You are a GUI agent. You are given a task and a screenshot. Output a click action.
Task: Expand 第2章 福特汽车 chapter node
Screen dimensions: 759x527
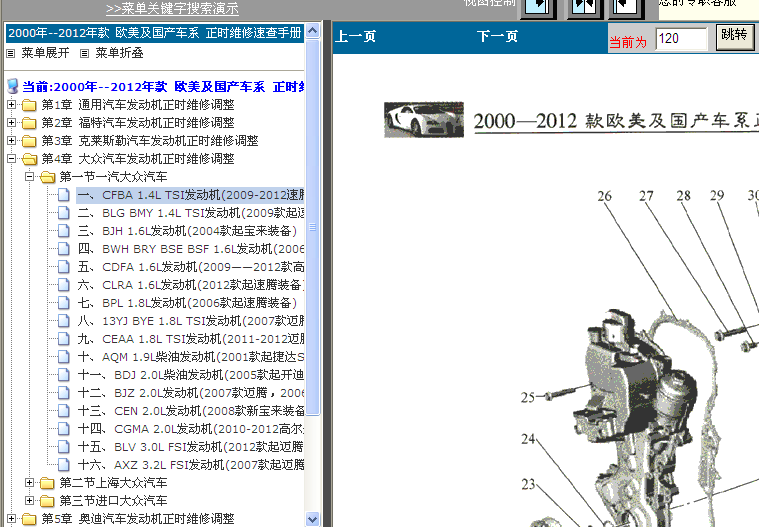11,122
